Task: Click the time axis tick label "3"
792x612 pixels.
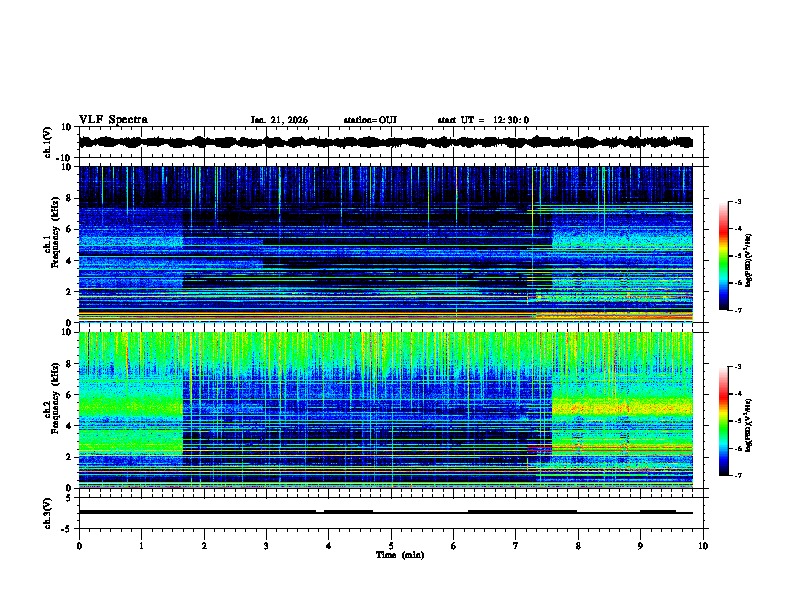Action: pos(266,546)
